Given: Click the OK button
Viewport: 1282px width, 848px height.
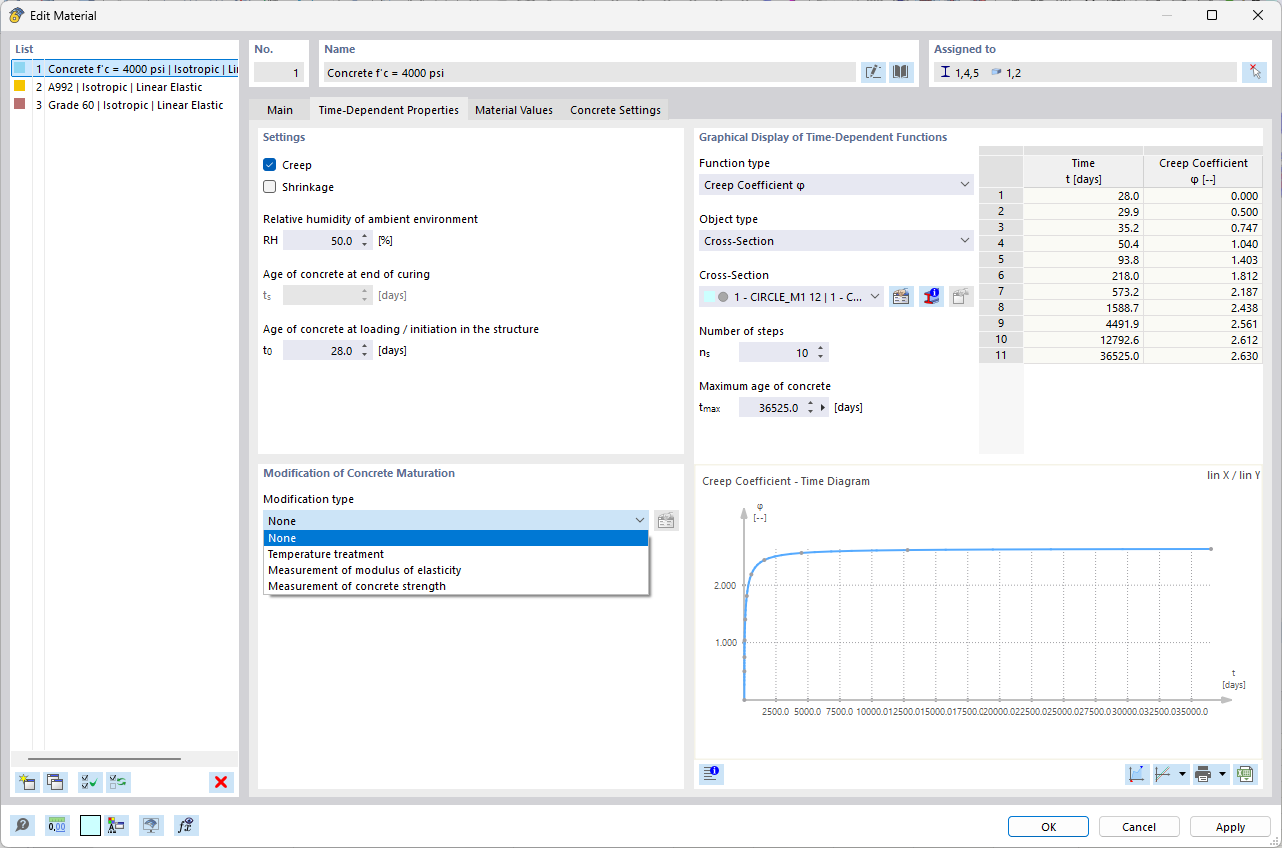Looking at the screenshot, I should coord(1048,827).
